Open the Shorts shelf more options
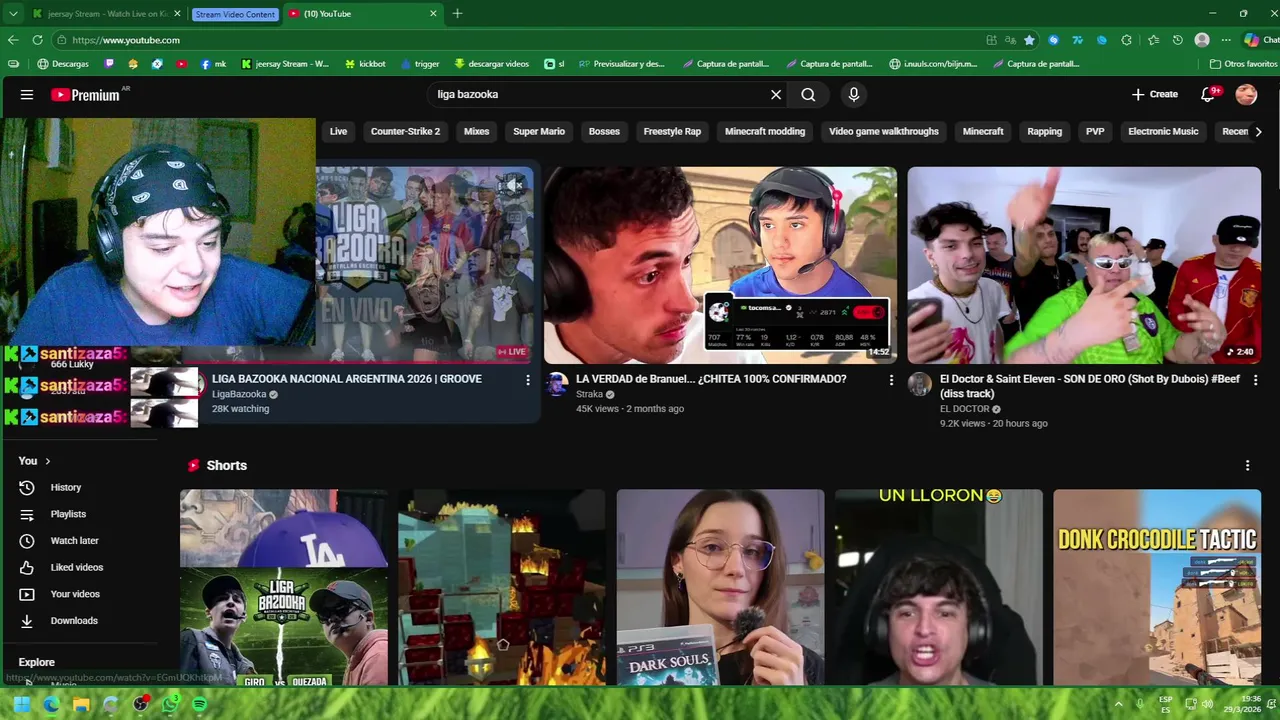Screen dimensions: 1280x720 click(x=1247, y=466)
